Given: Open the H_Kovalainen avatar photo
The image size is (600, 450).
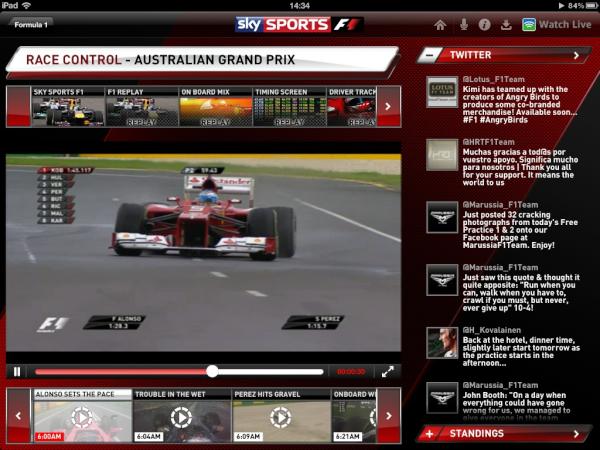Looking at the screenshot, I should [x=442, y=343].
